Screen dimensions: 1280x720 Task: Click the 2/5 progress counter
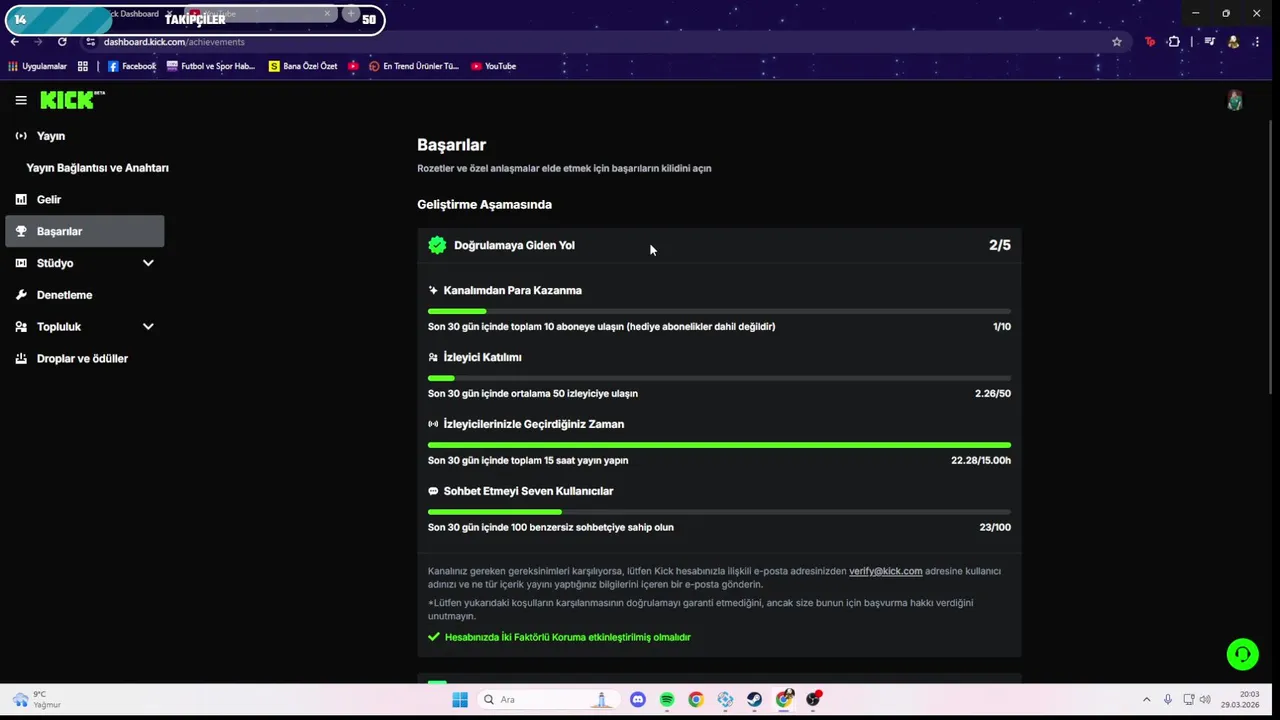pyautogui.click(x=1000, y=245)
